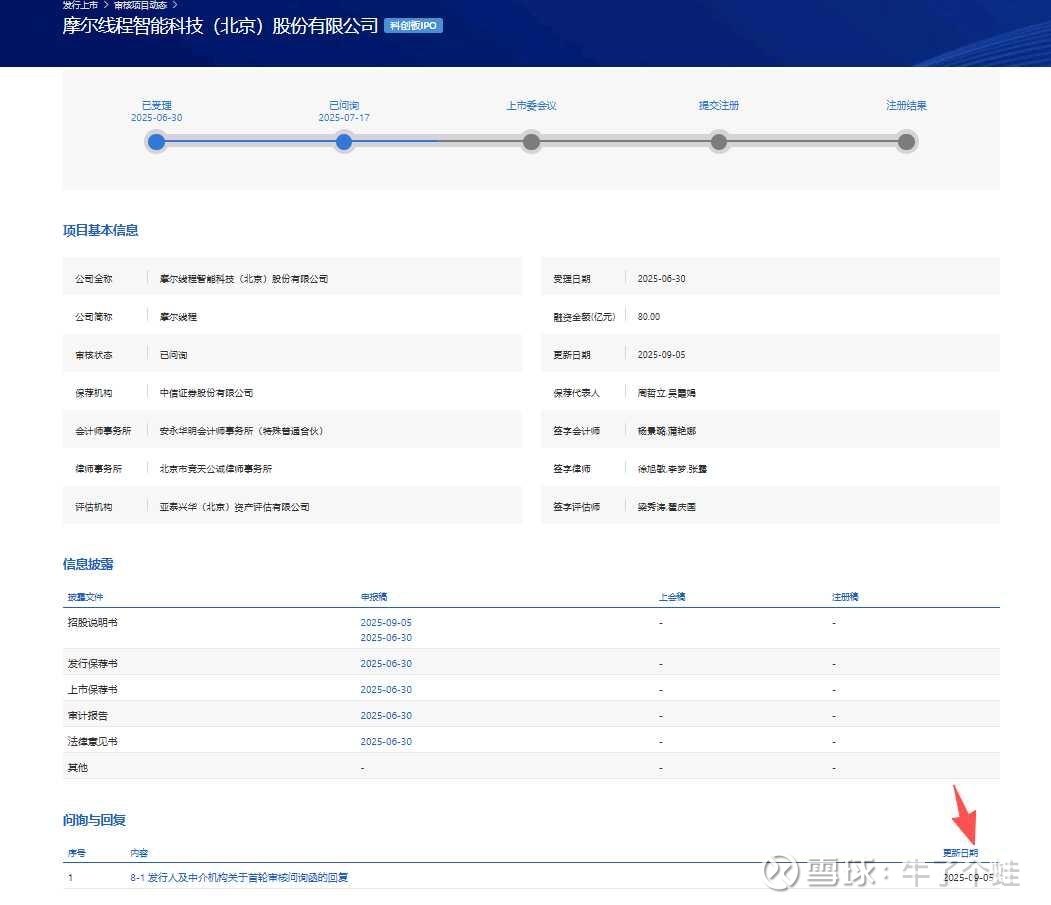Click the 内容 column header

[139, 853]
